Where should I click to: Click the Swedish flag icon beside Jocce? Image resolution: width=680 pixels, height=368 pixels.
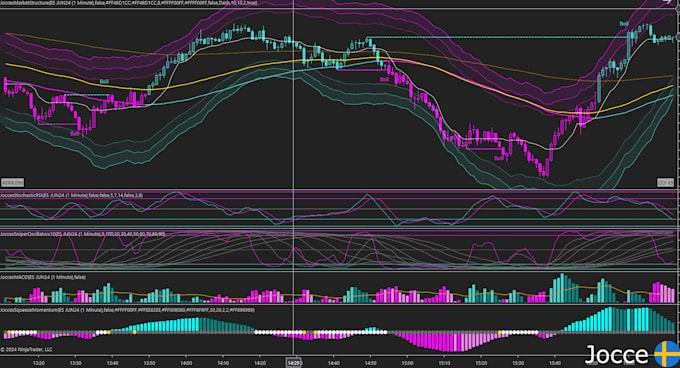coord(667,354)
